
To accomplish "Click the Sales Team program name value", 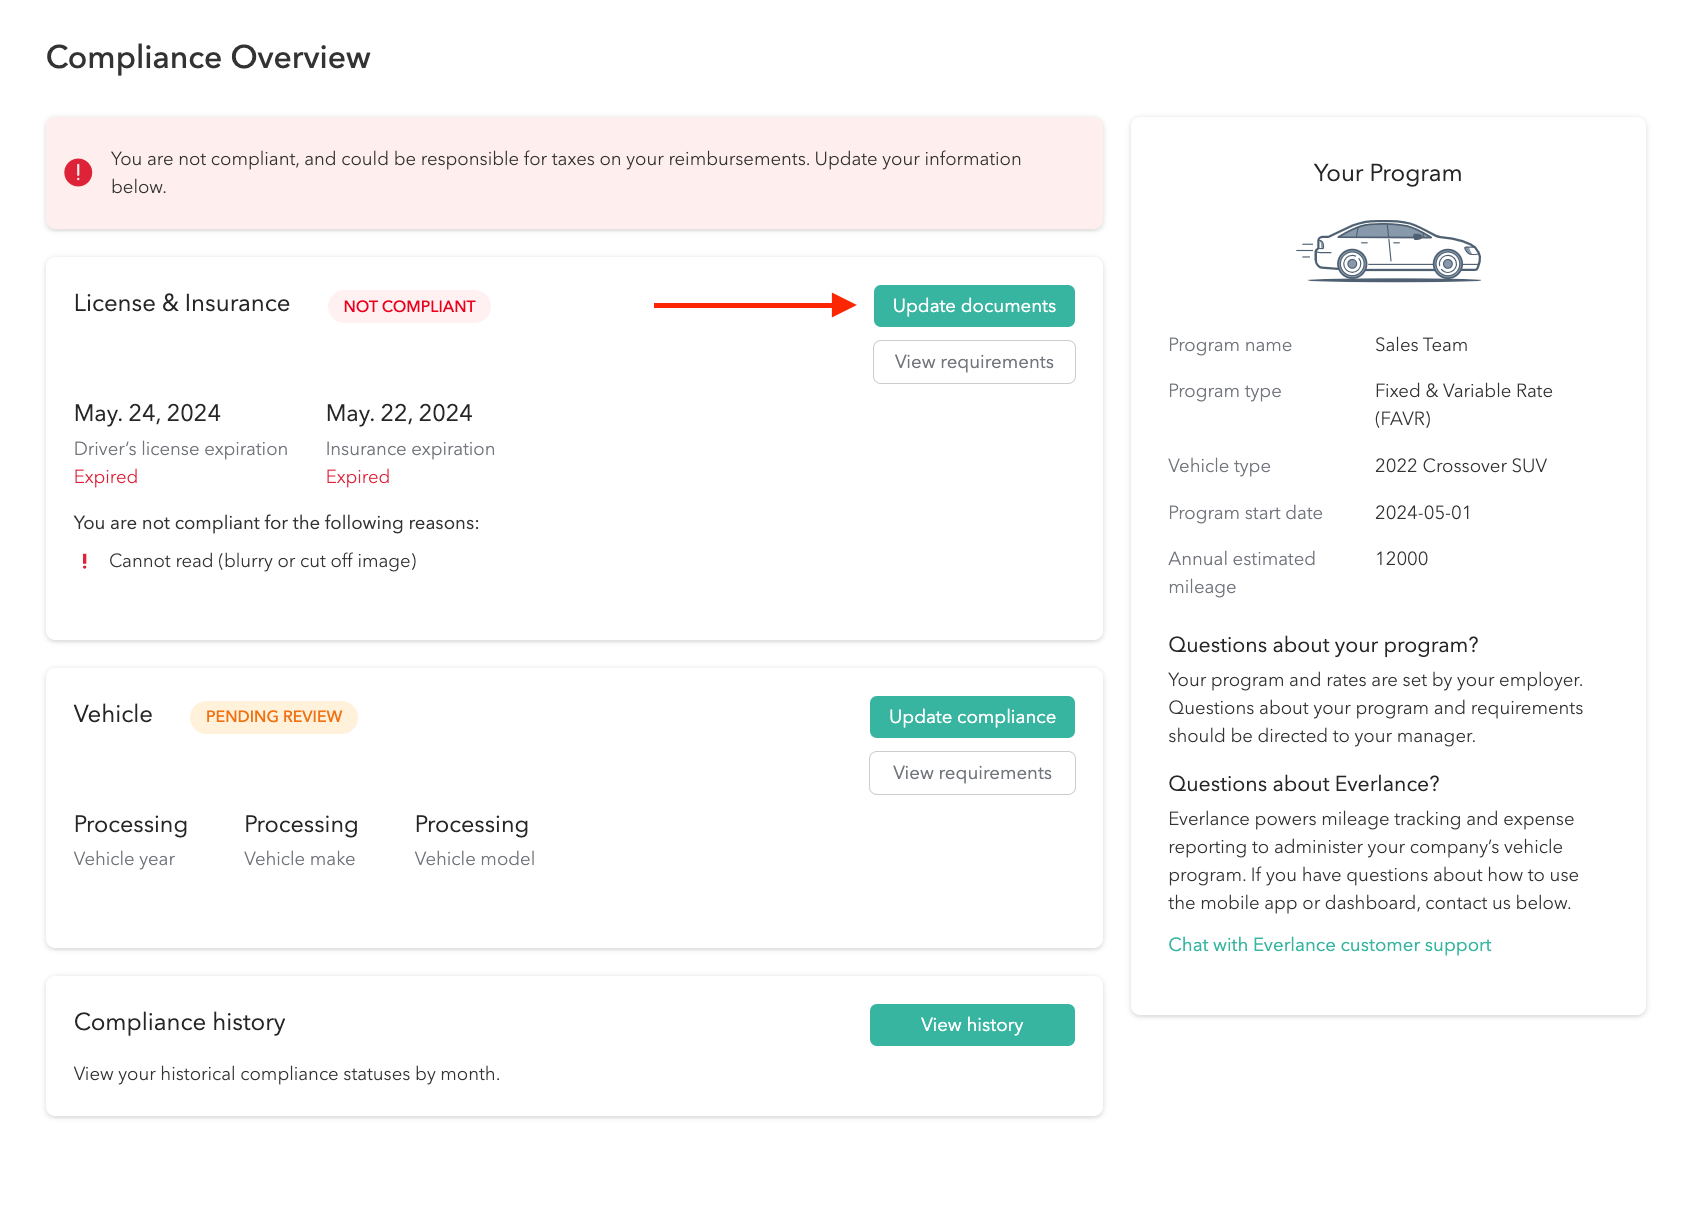I will click(1420, 345).
